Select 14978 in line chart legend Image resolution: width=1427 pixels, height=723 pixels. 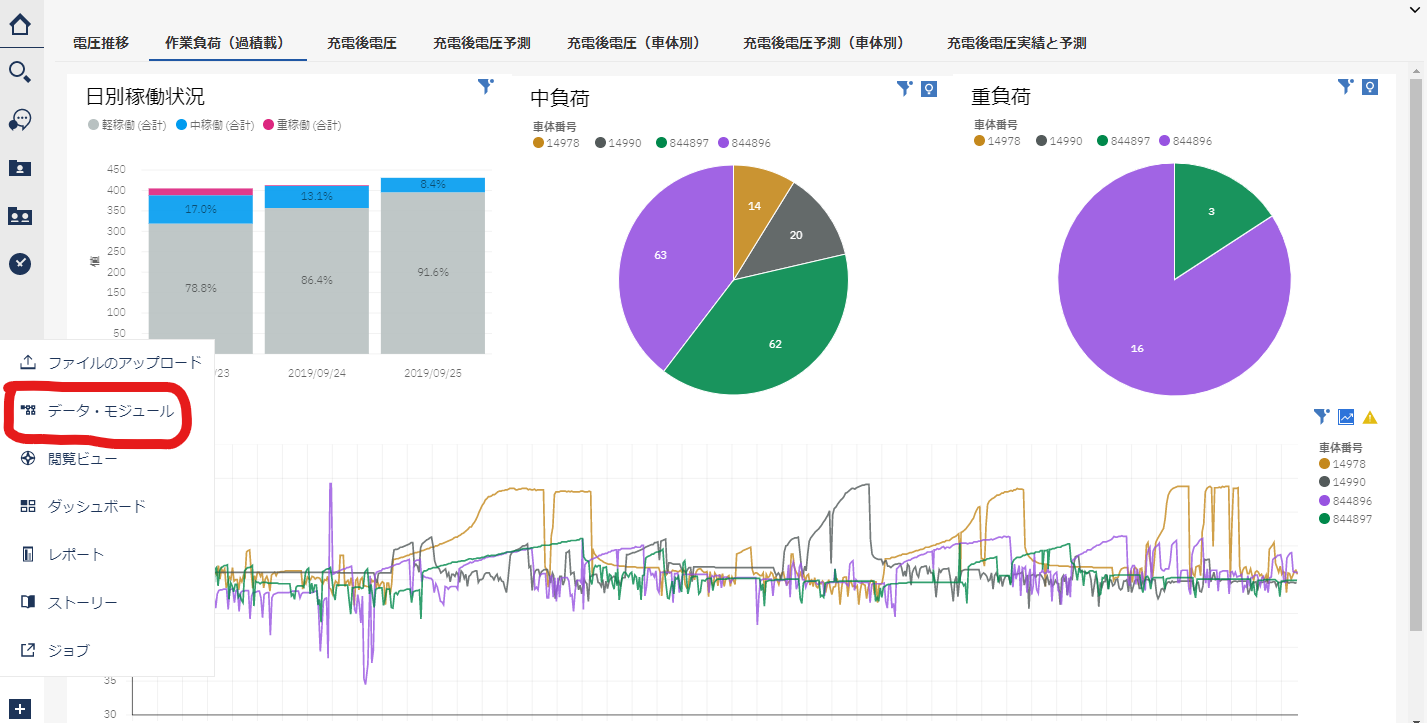(x=1343, y=464)
